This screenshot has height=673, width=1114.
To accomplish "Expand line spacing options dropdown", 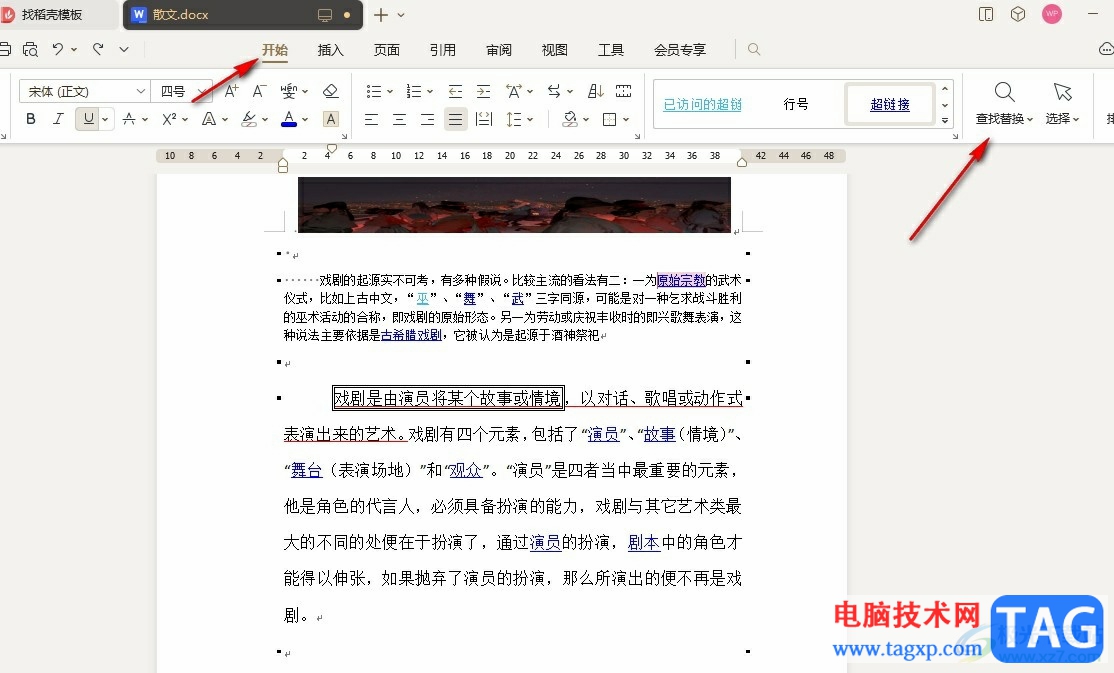I will 530,119.
